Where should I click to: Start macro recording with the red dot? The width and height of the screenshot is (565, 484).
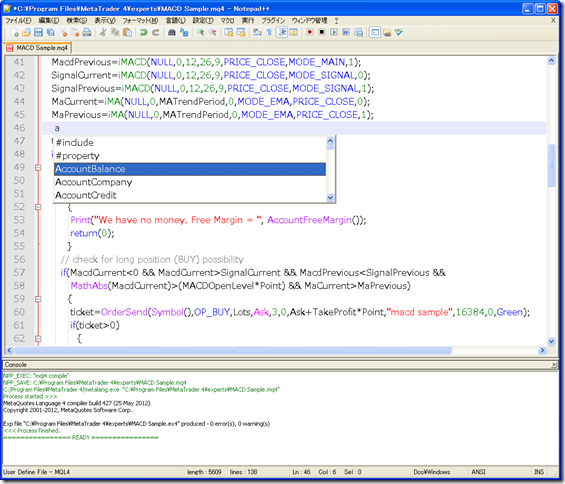(310, 33)
